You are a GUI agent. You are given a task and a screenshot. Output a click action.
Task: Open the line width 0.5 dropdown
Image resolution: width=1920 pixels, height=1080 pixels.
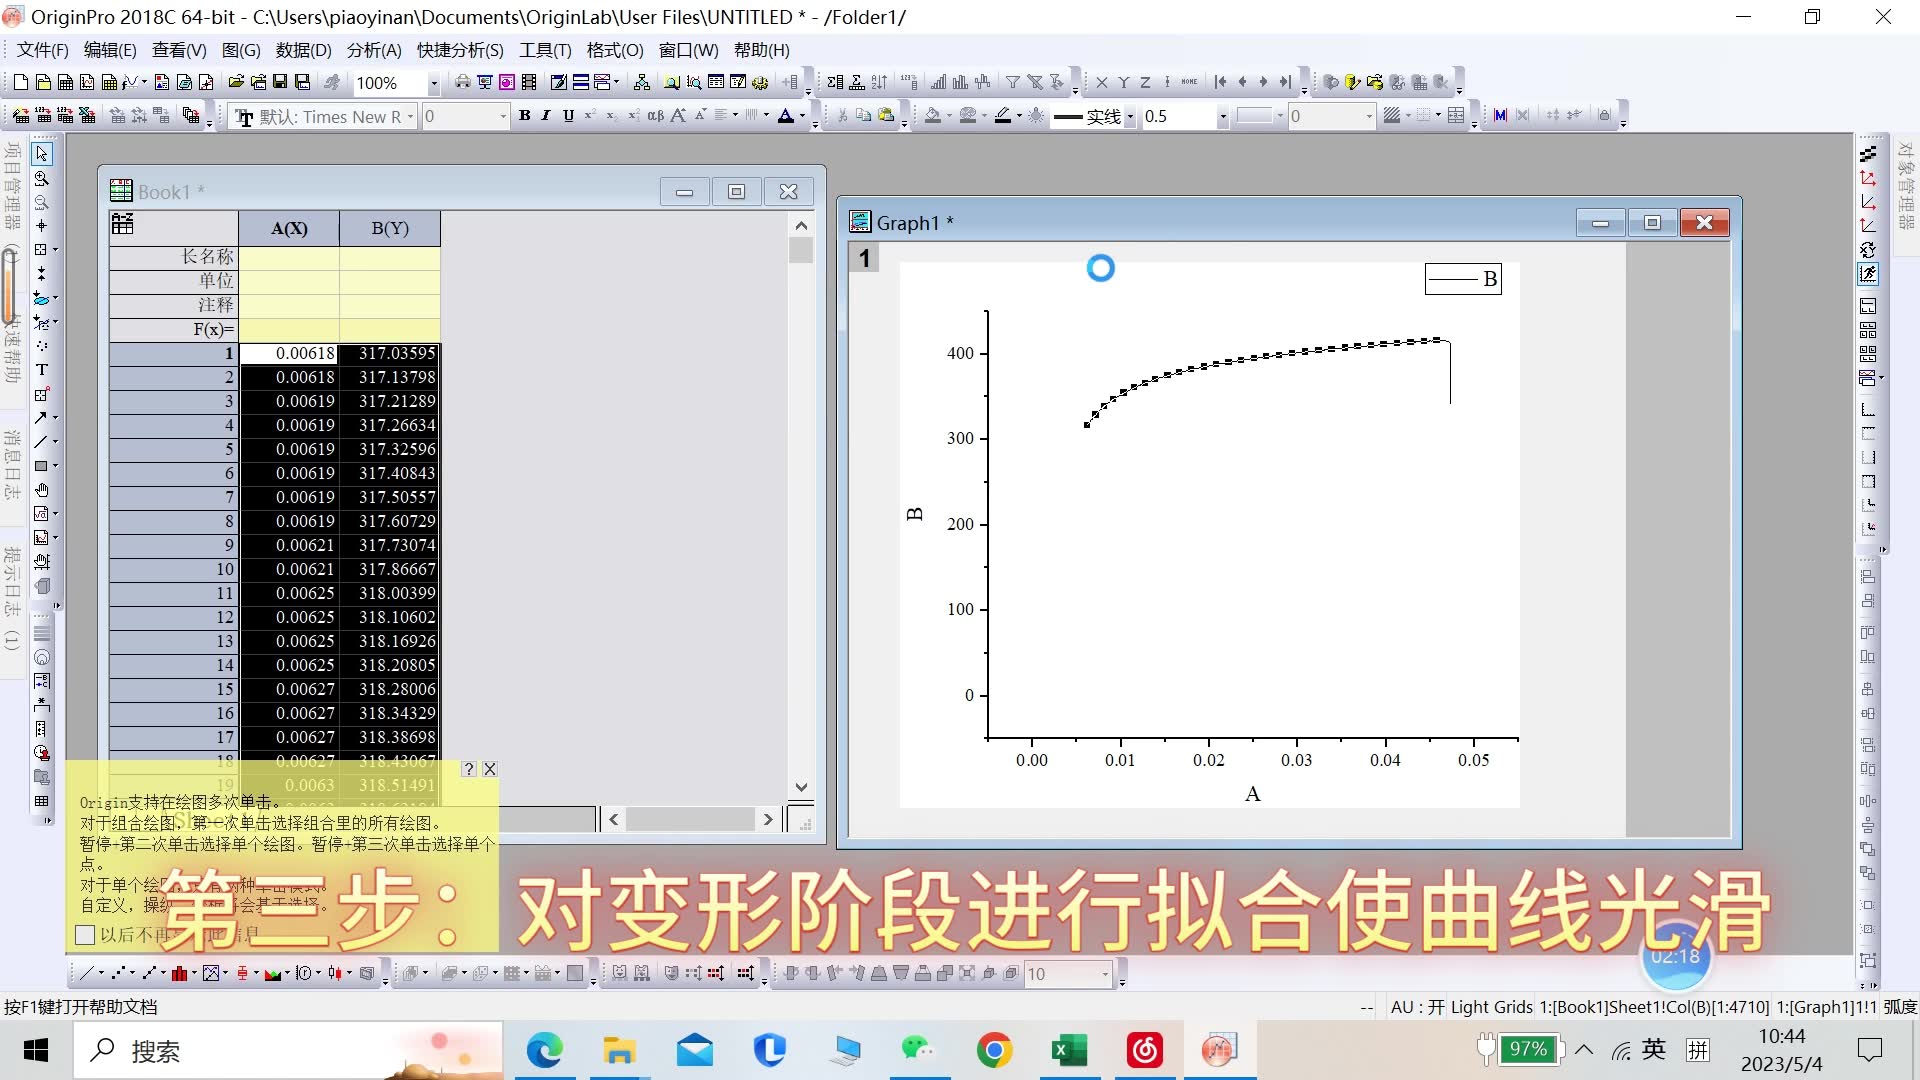click(1222, 117)
